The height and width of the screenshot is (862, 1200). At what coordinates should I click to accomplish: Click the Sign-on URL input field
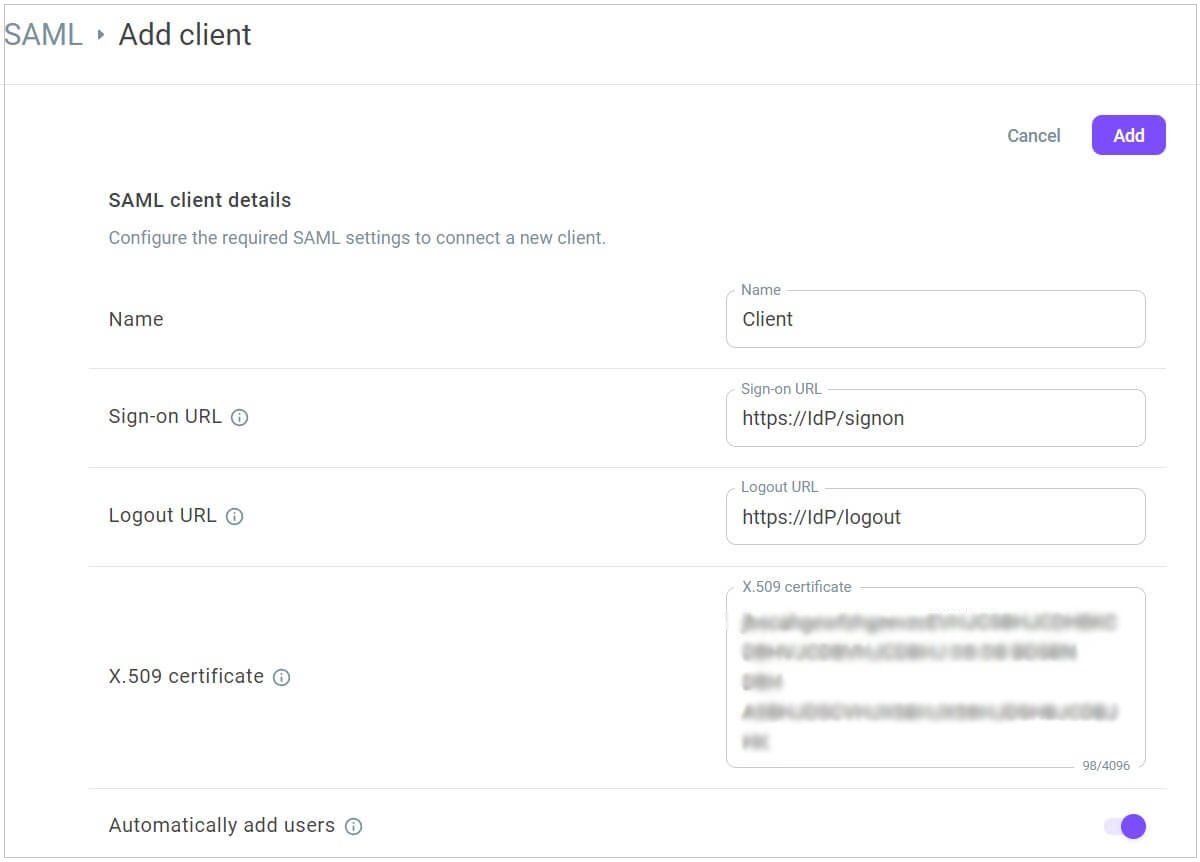[x=935, y=418]
